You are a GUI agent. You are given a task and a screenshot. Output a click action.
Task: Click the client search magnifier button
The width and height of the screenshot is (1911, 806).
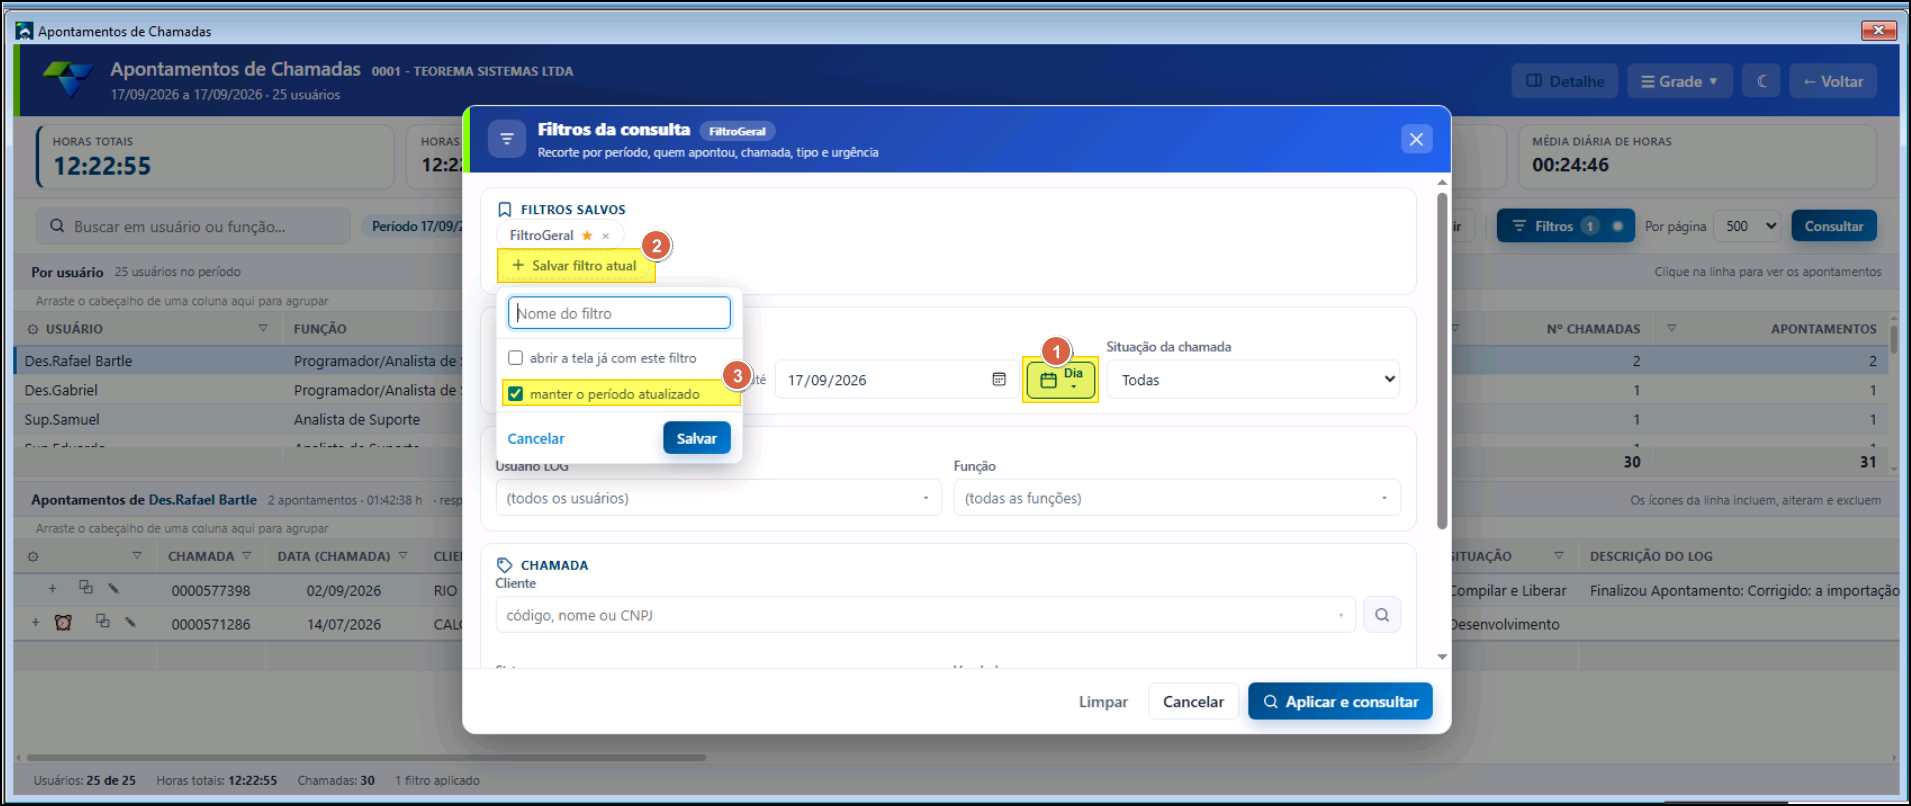click(x=1381, y=615)
